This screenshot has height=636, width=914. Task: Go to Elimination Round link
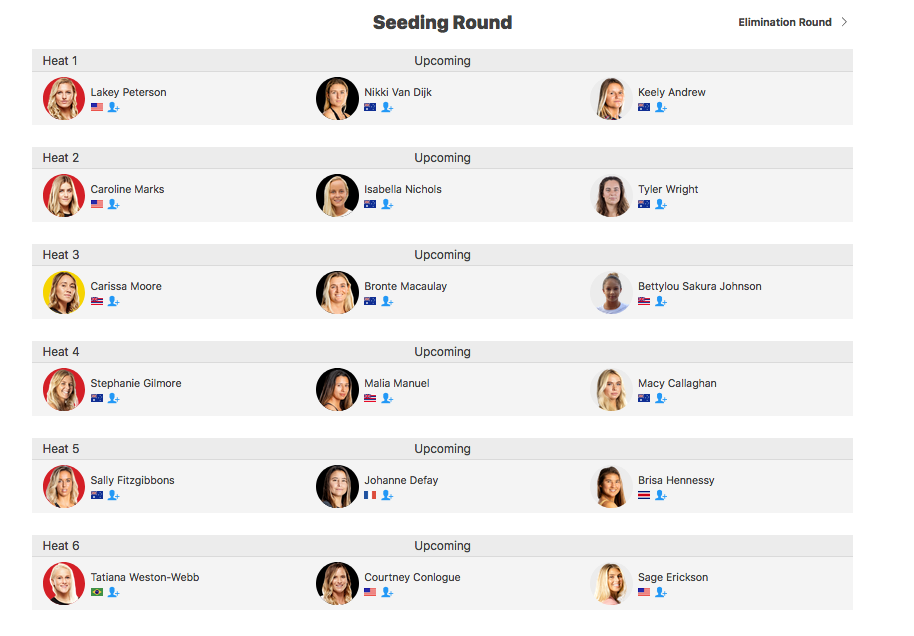coord(785,22)
